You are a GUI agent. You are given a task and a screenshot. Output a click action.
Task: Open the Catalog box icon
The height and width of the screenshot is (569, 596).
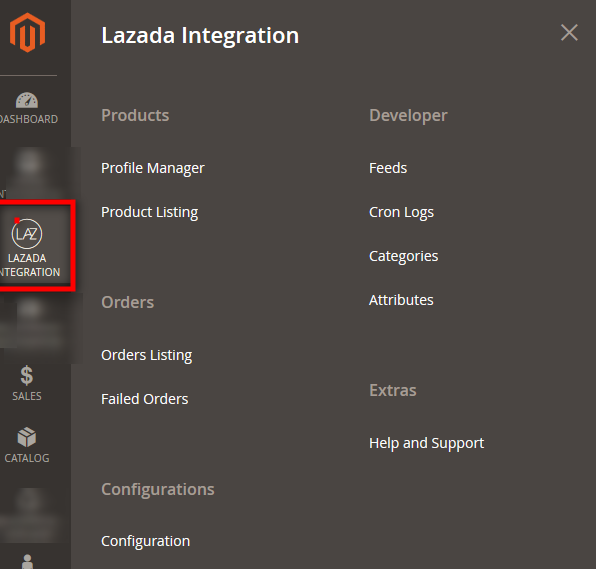pos(27,437)
